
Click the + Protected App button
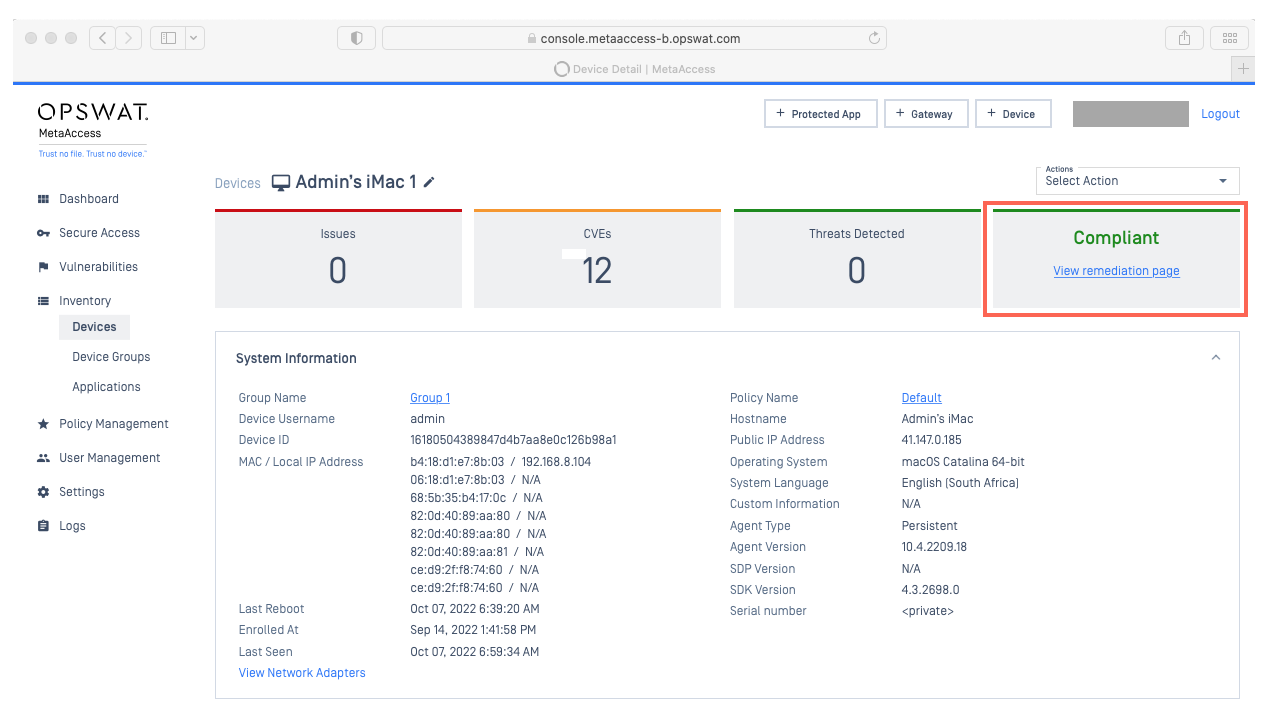point(820,114)
